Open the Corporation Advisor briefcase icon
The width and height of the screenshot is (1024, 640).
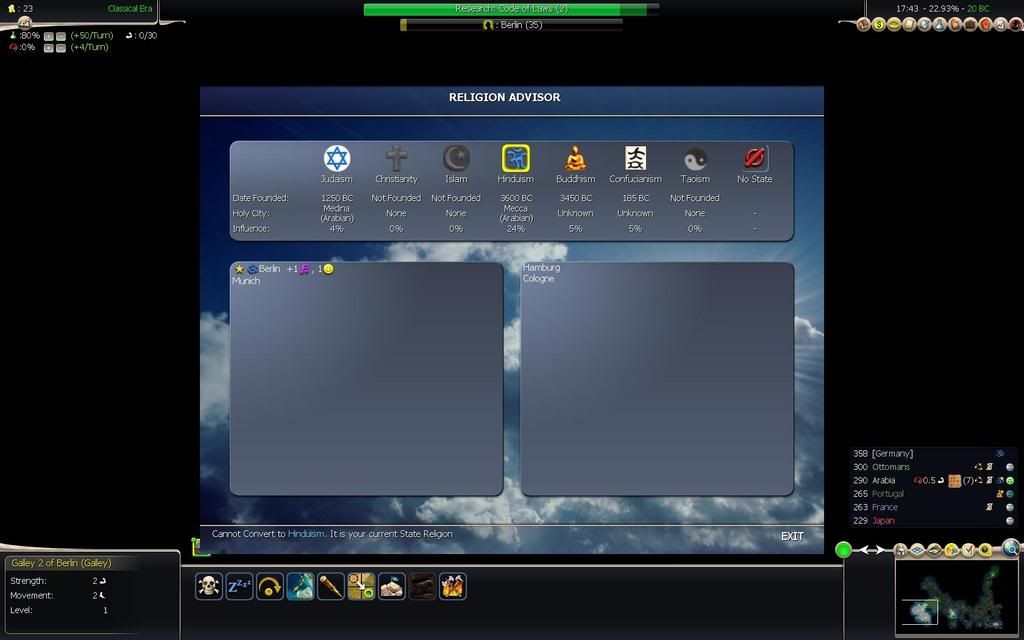tap(970, 24)
